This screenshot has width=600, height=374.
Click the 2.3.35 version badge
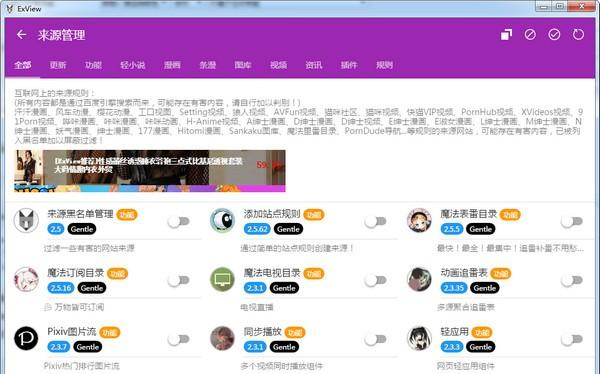tap(454, 288)
